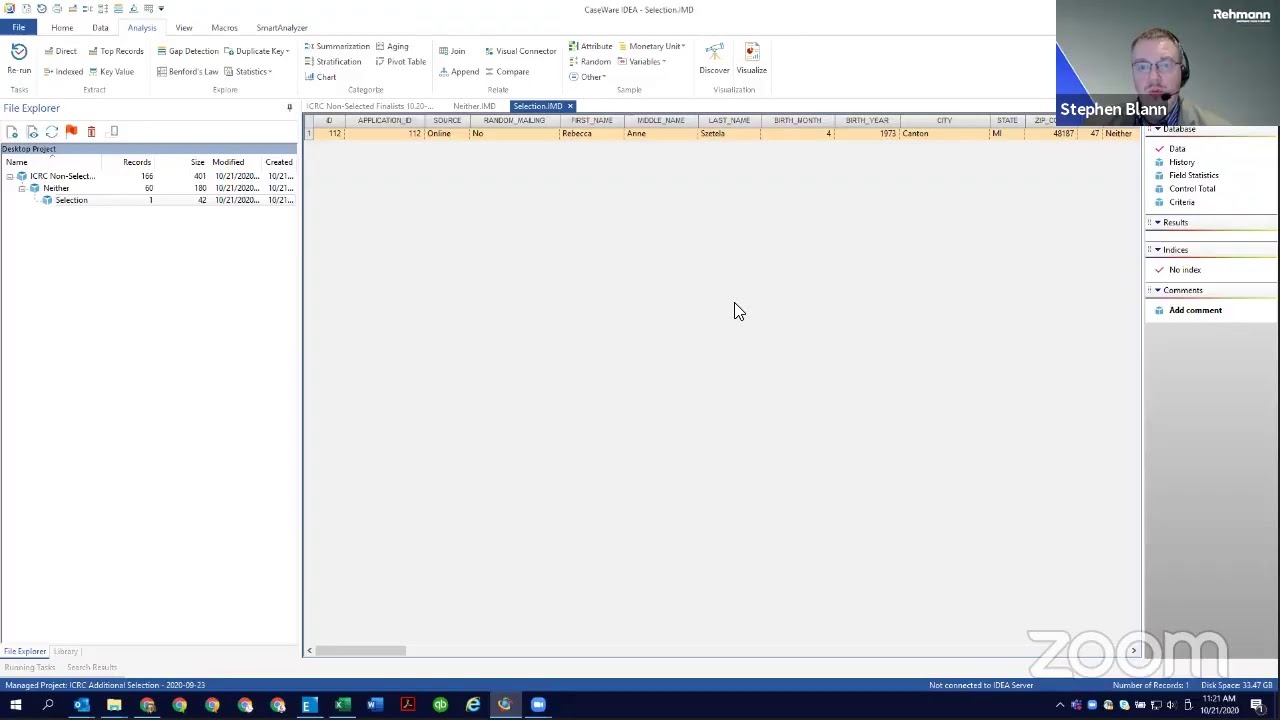Open Top Records extraction

[x=116, y=51]
